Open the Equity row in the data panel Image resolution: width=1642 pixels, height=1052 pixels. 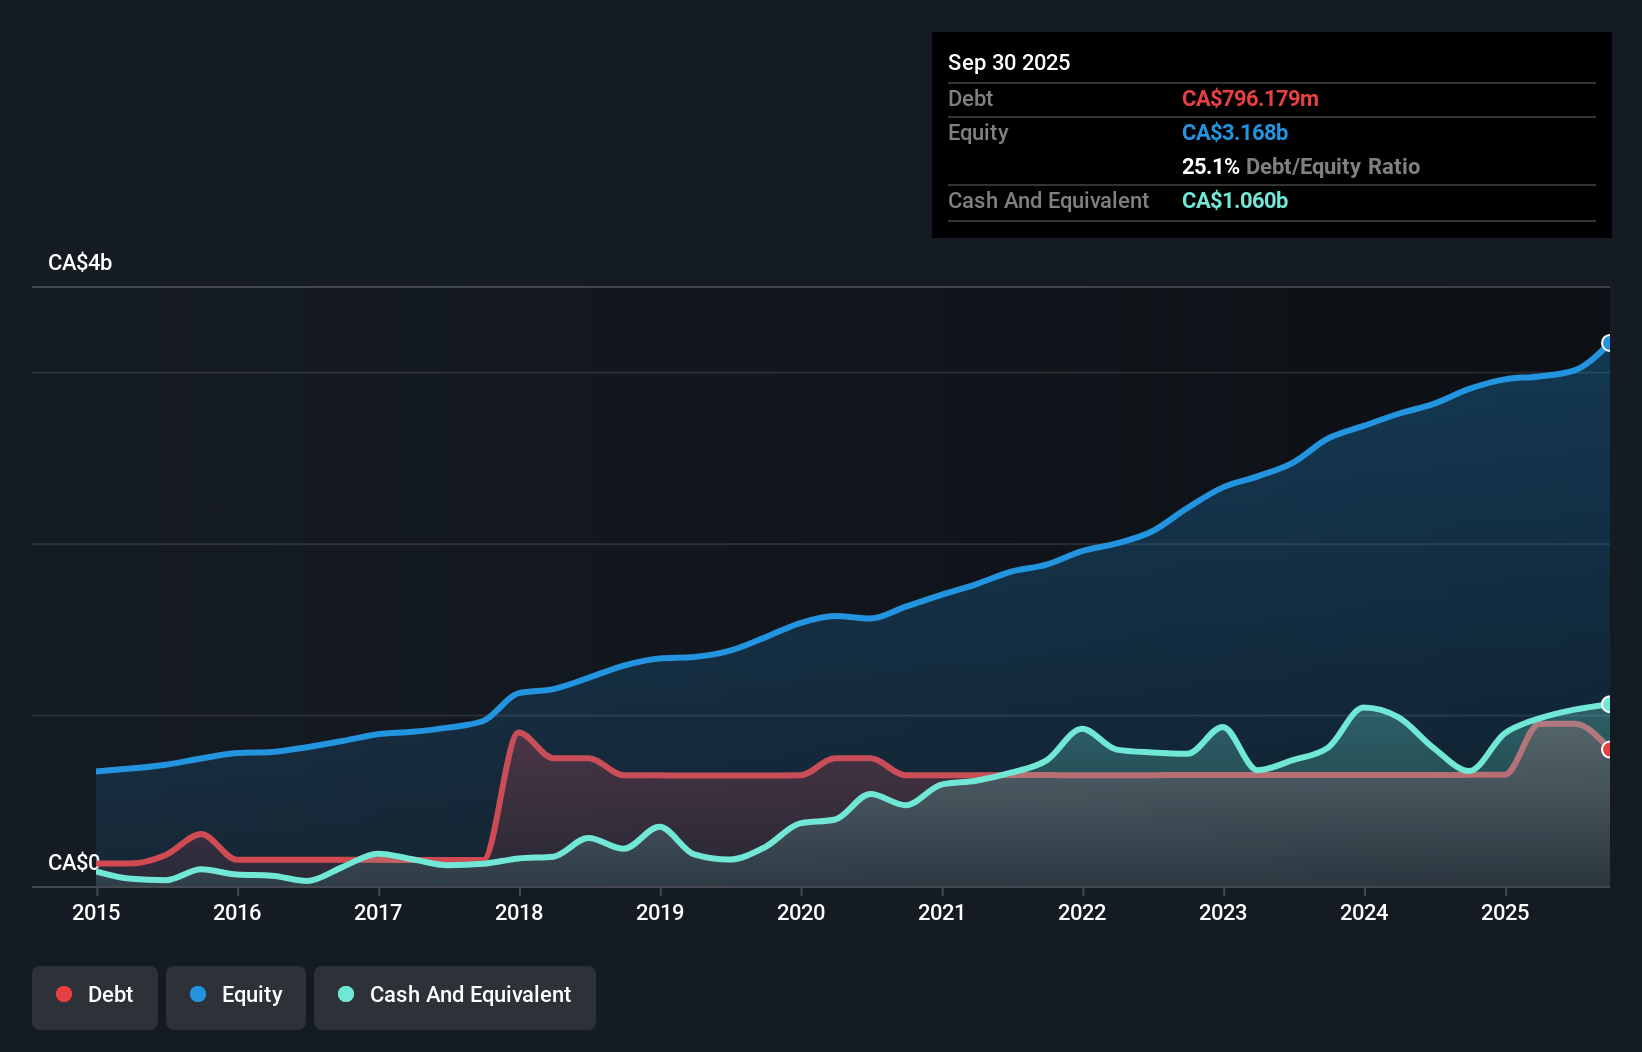tap(978, 132)
